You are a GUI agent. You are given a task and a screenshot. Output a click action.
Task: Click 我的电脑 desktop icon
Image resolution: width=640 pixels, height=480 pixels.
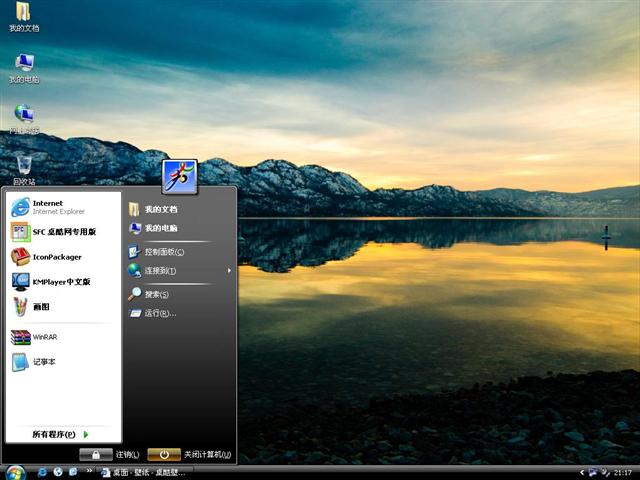tap(24, 65)
